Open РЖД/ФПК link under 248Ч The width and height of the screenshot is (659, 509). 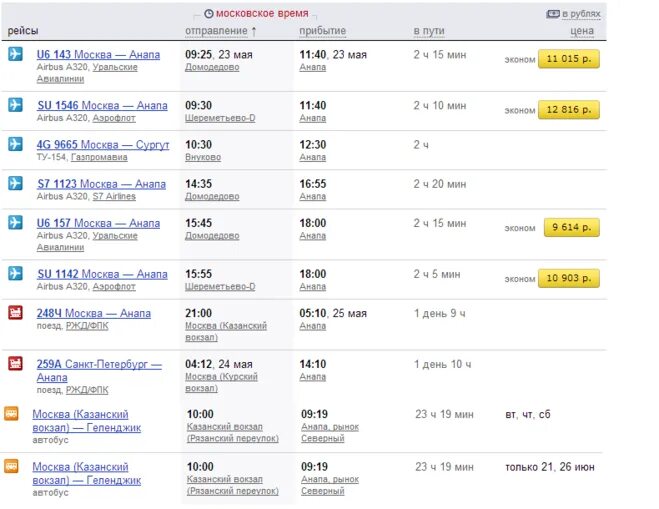(x=87, y=326)
